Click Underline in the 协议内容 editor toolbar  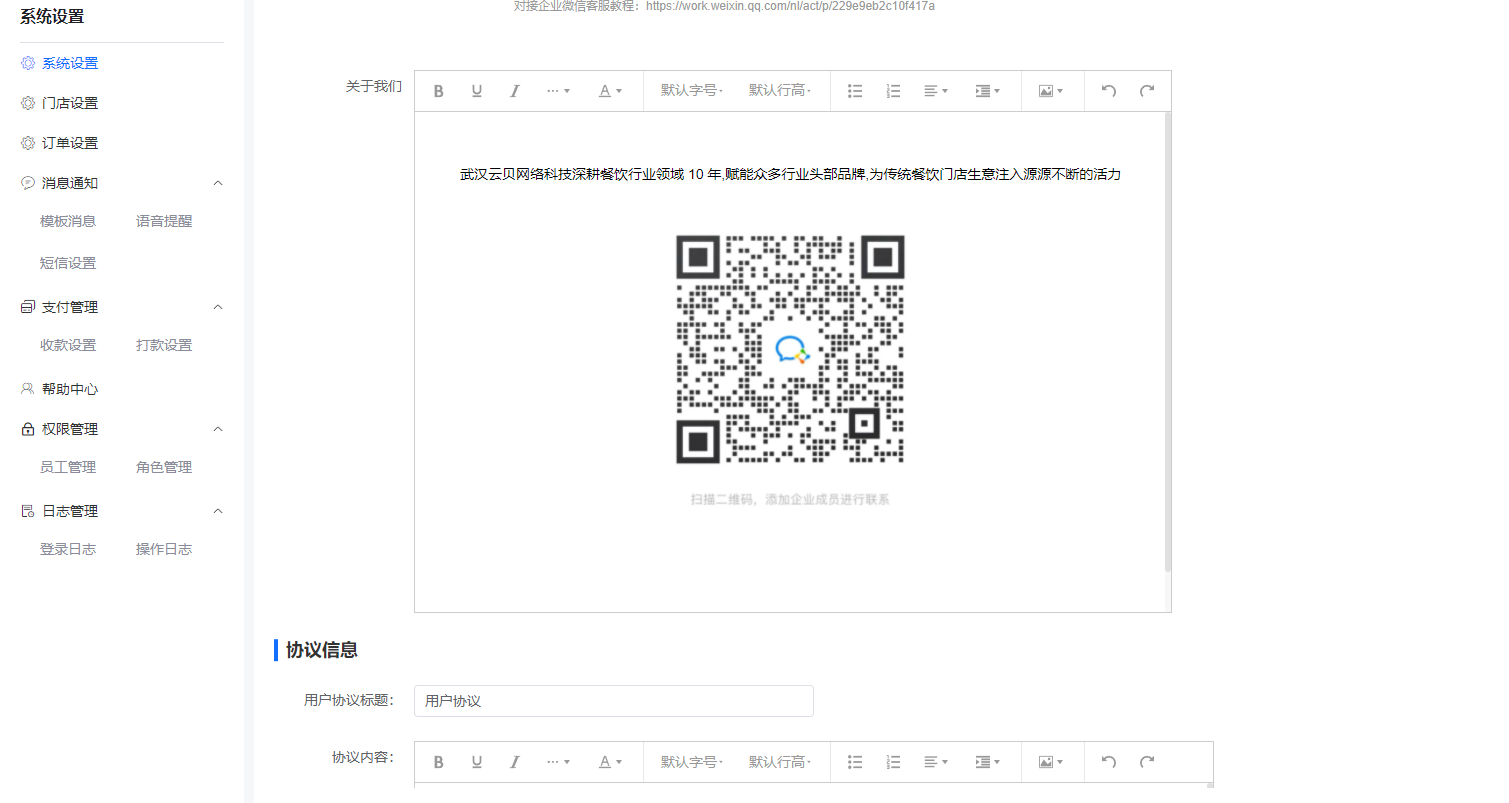coord(477,762)
